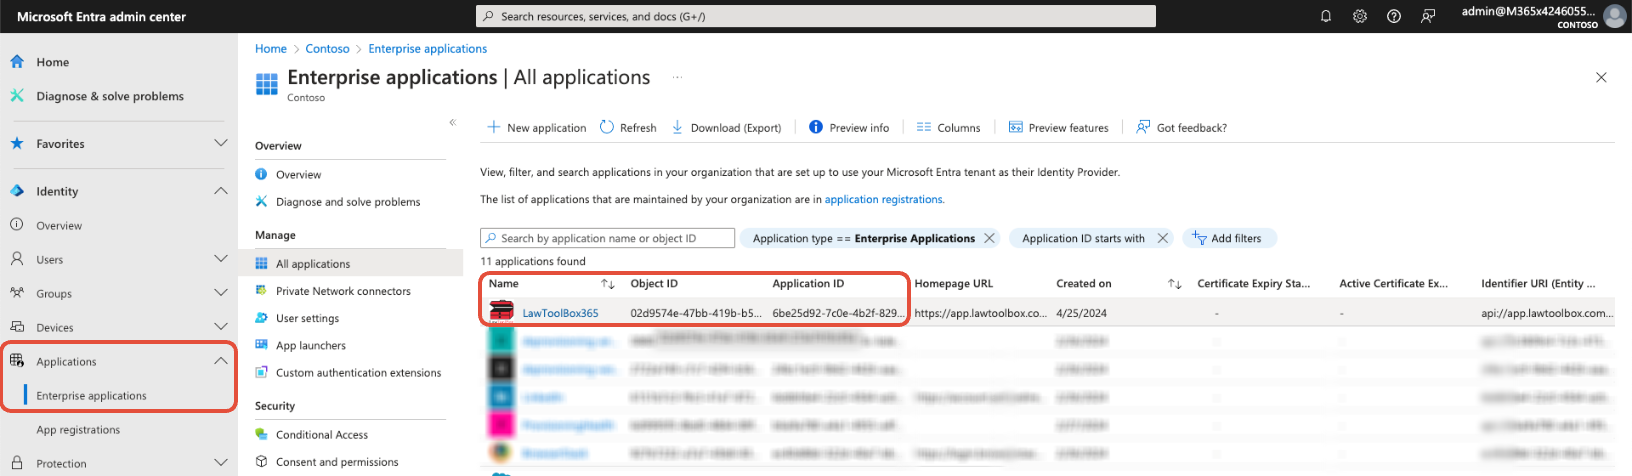Screen dimensions: 1632x476
Task: Focus the global search resources box
Action: pos(816,16)
